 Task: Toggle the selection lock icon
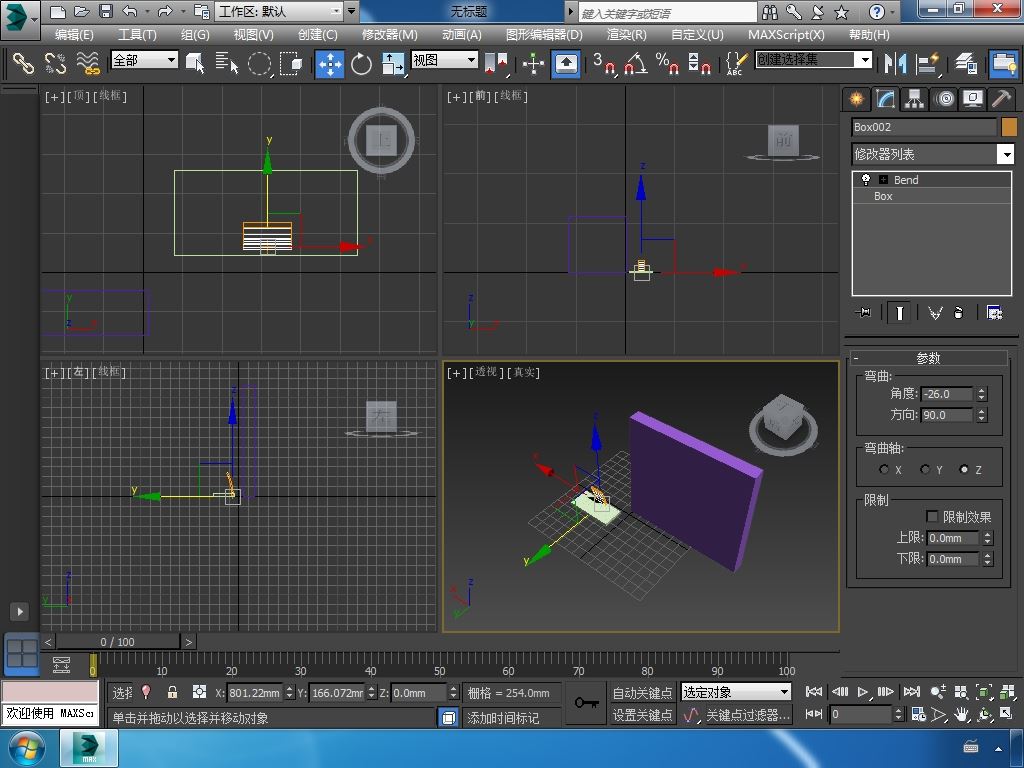(x=172, y=692)
